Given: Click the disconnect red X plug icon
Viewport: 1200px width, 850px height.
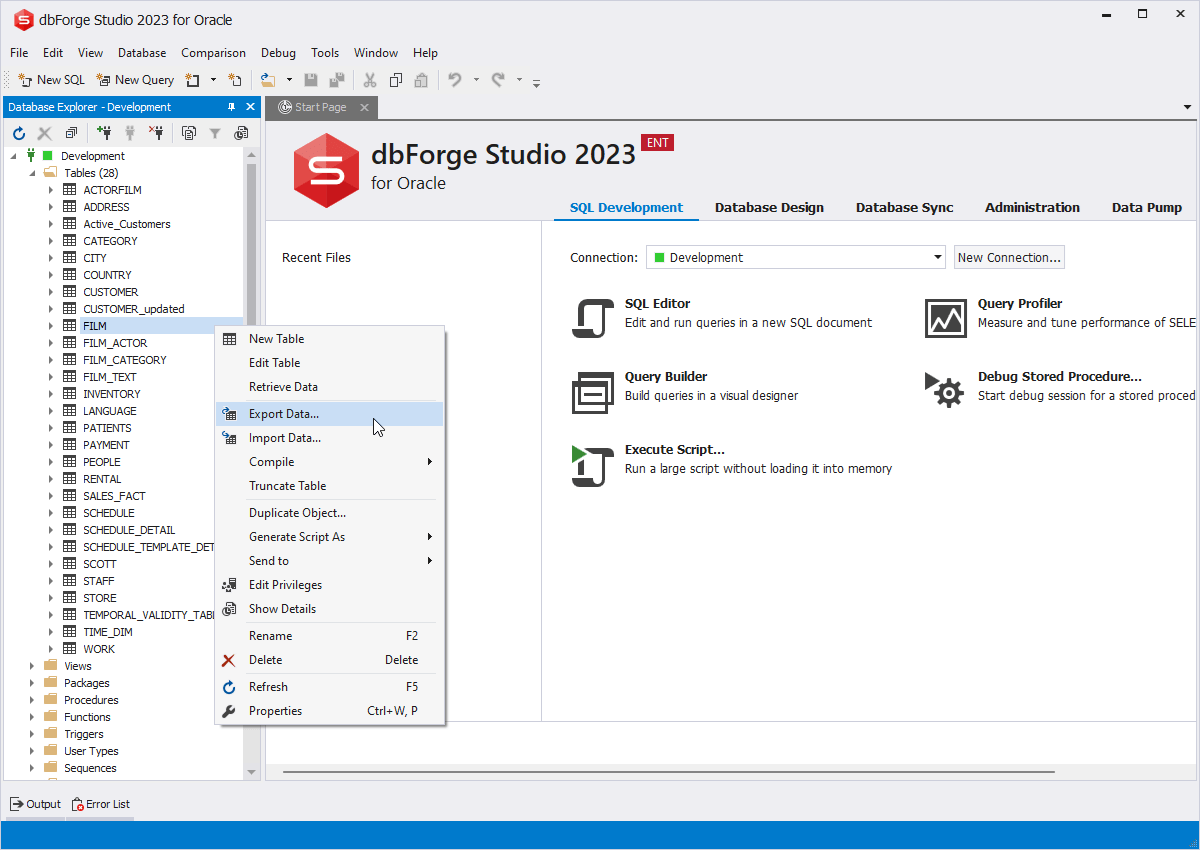Looking at the screenshot, I should 156,132.
